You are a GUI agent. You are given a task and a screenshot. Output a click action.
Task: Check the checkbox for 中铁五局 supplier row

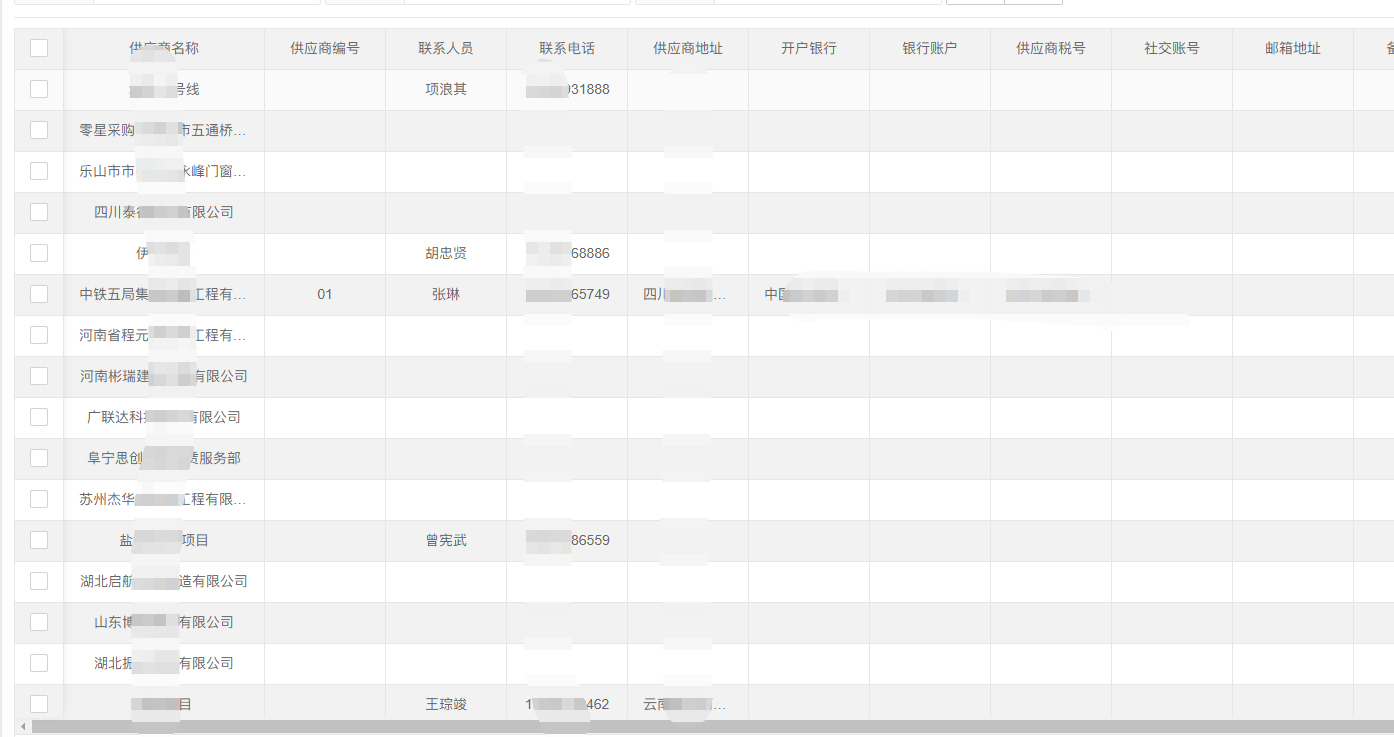38,295
